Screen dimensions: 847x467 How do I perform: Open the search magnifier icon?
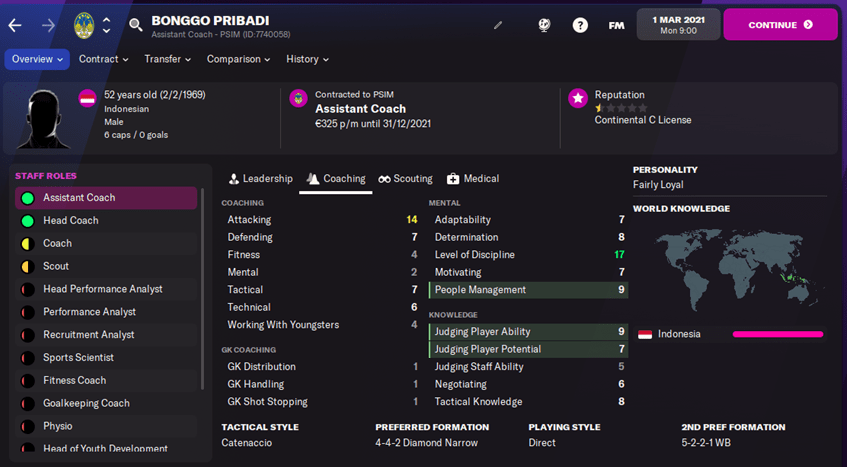136,25
